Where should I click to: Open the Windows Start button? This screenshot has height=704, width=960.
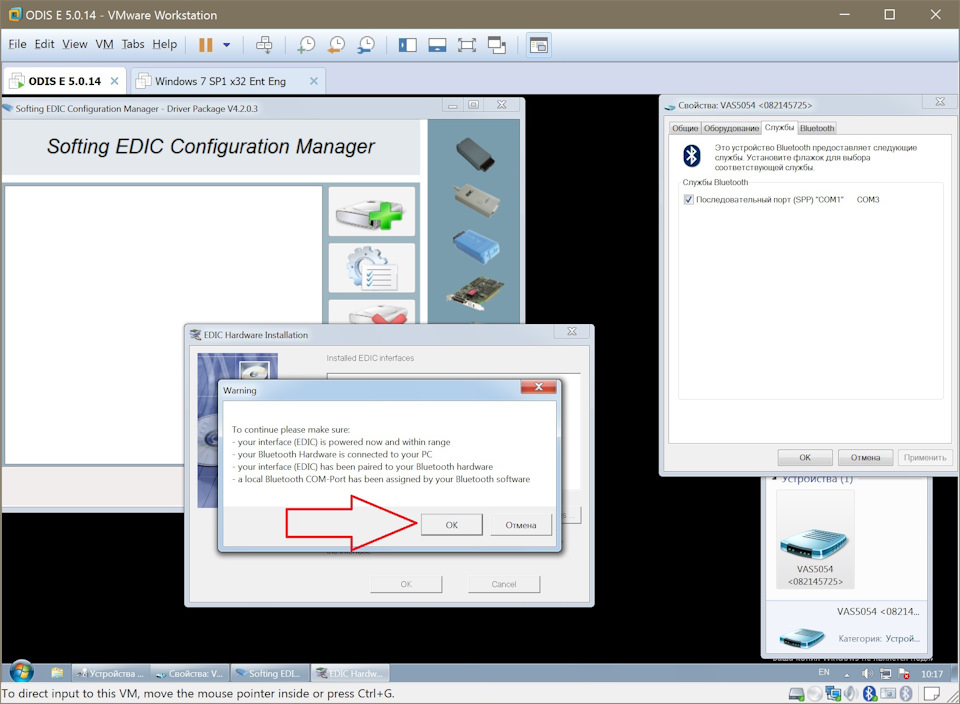pyautogui.click(x=21, y=672)
